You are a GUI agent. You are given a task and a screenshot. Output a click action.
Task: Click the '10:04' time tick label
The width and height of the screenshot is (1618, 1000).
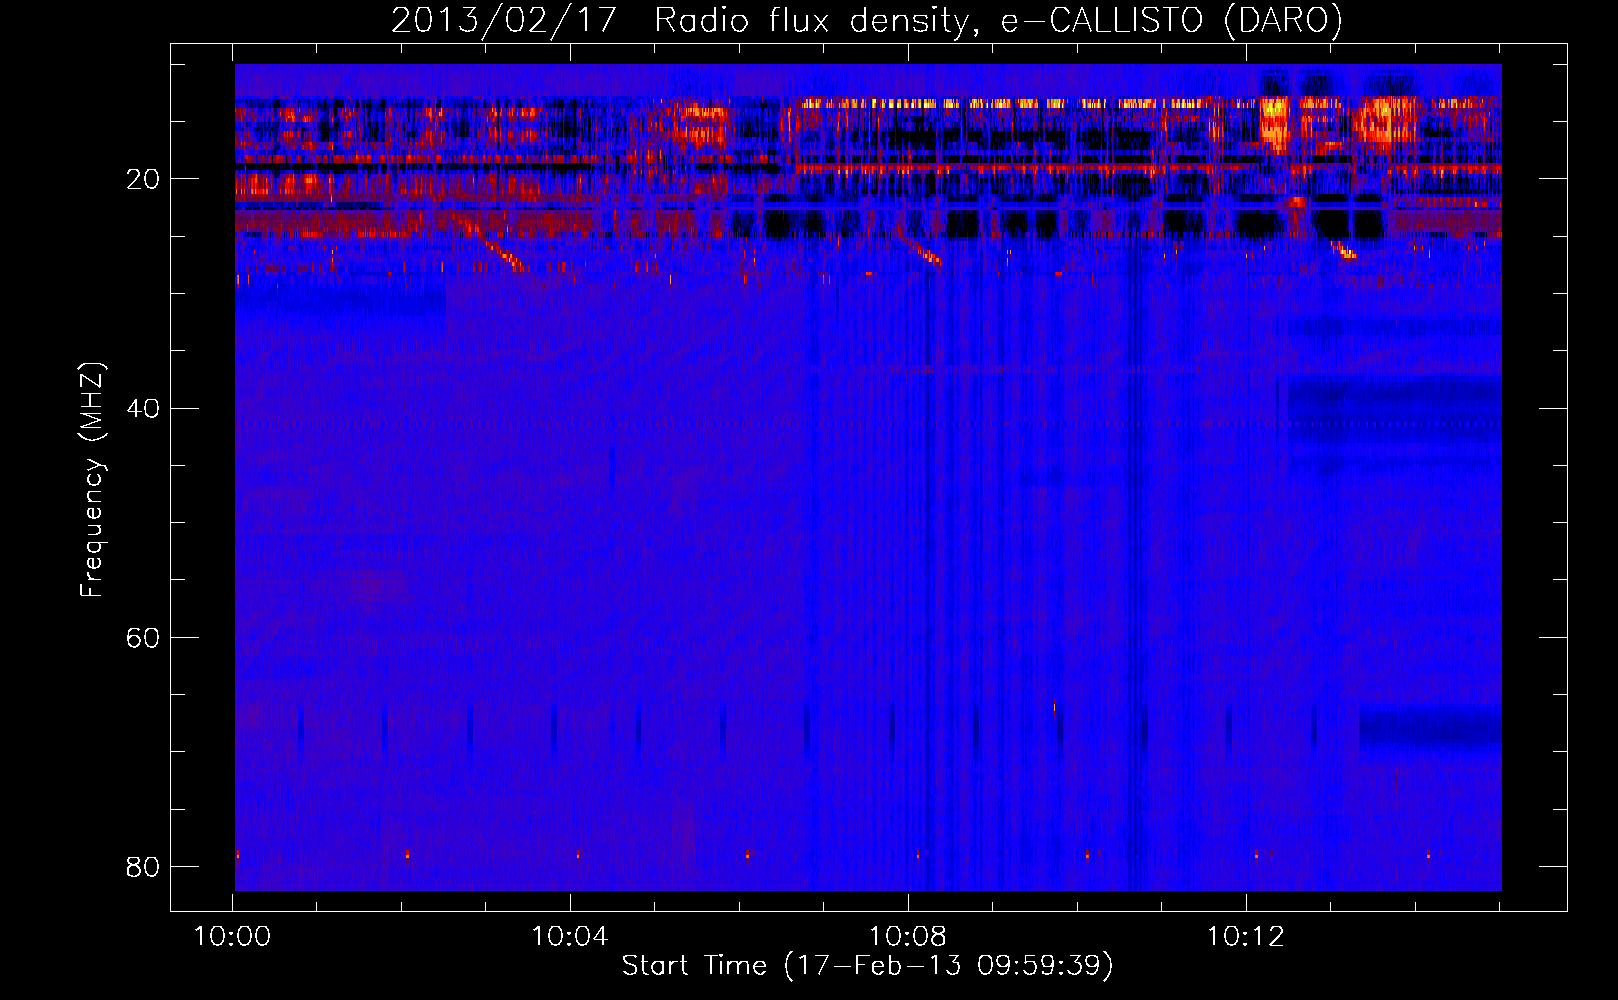click(x=570, y=936)
